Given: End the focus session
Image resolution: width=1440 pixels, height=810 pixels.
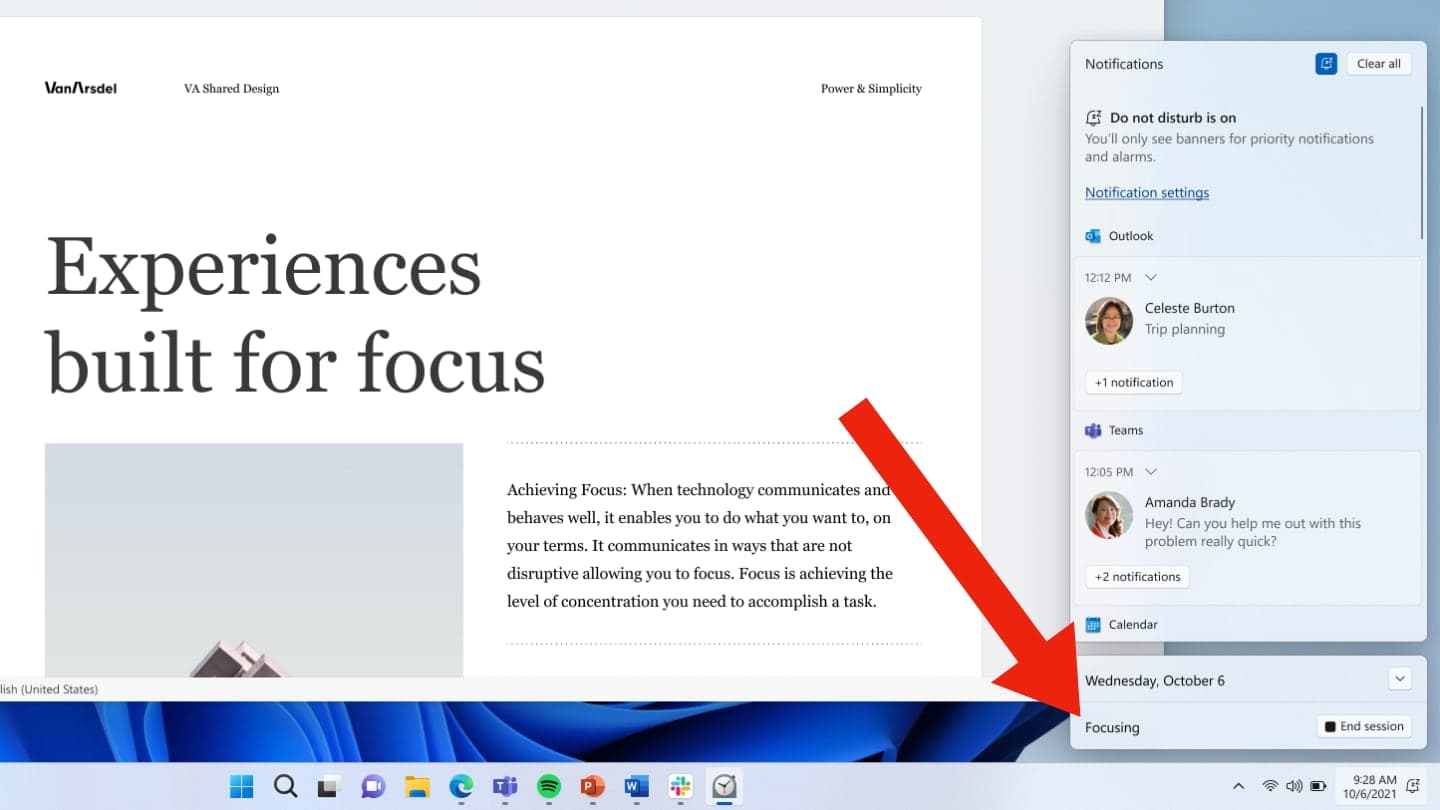Looking at the screenshot, I should click(1364, 727).
